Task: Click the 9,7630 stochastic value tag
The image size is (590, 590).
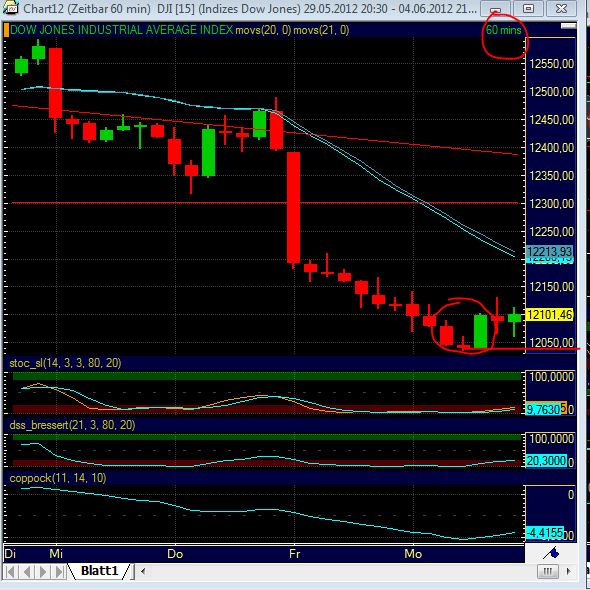Action: 543,409
